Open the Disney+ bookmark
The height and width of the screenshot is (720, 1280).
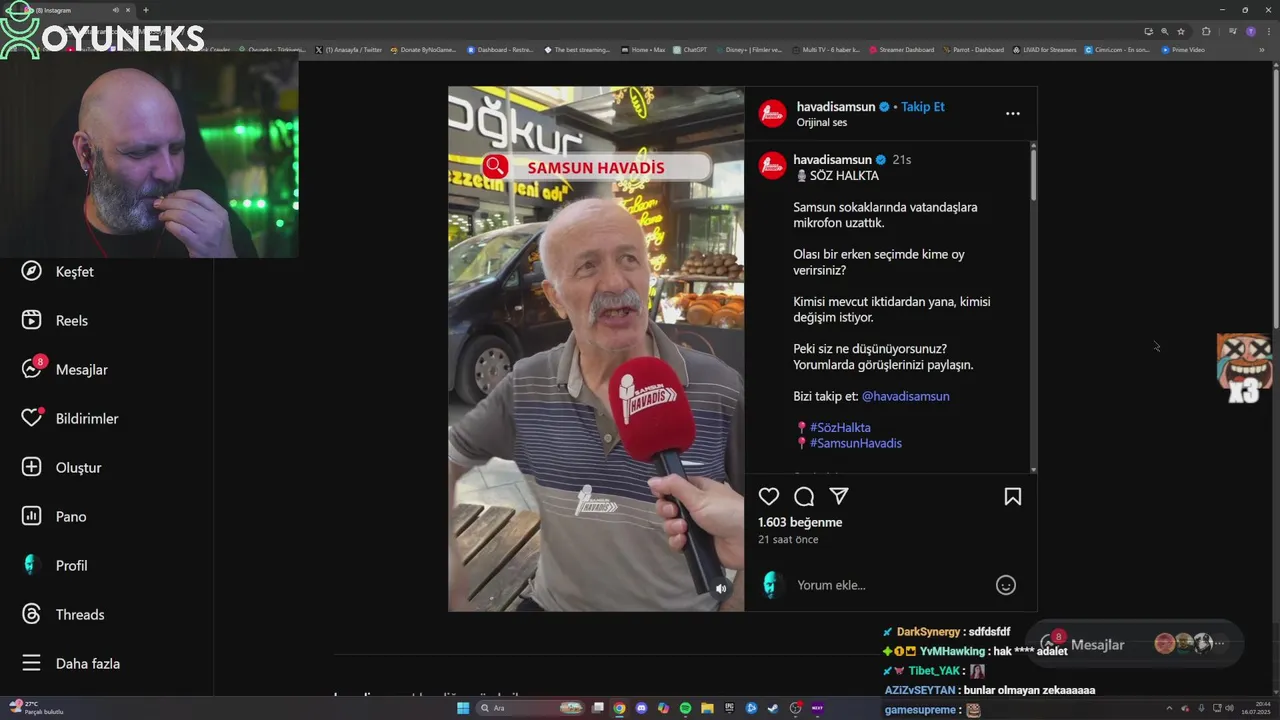tap(749, 49)
